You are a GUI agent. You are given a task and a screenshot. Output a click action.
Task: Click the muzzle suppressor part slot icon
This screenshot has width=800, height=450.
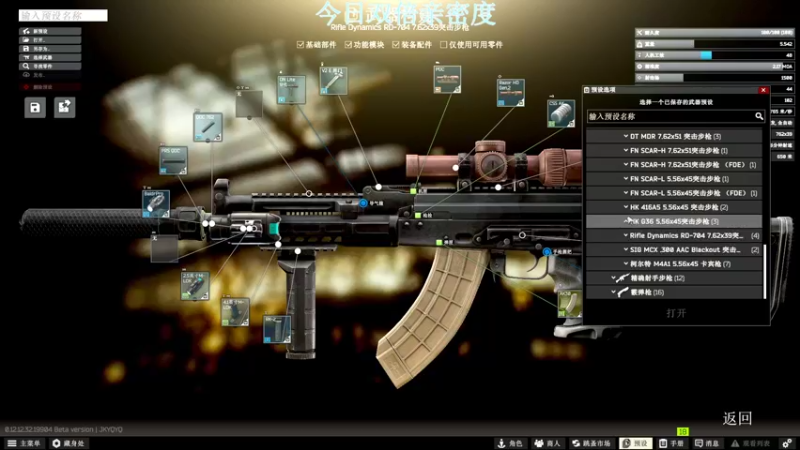(x=156, y=204)
